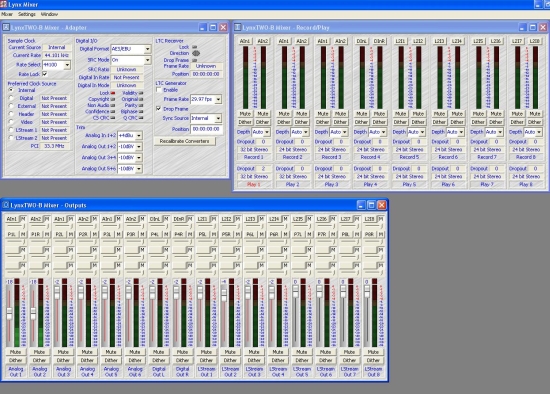
Task: Click the Record/Play window system icon
Action: click(x=238, y=27)
